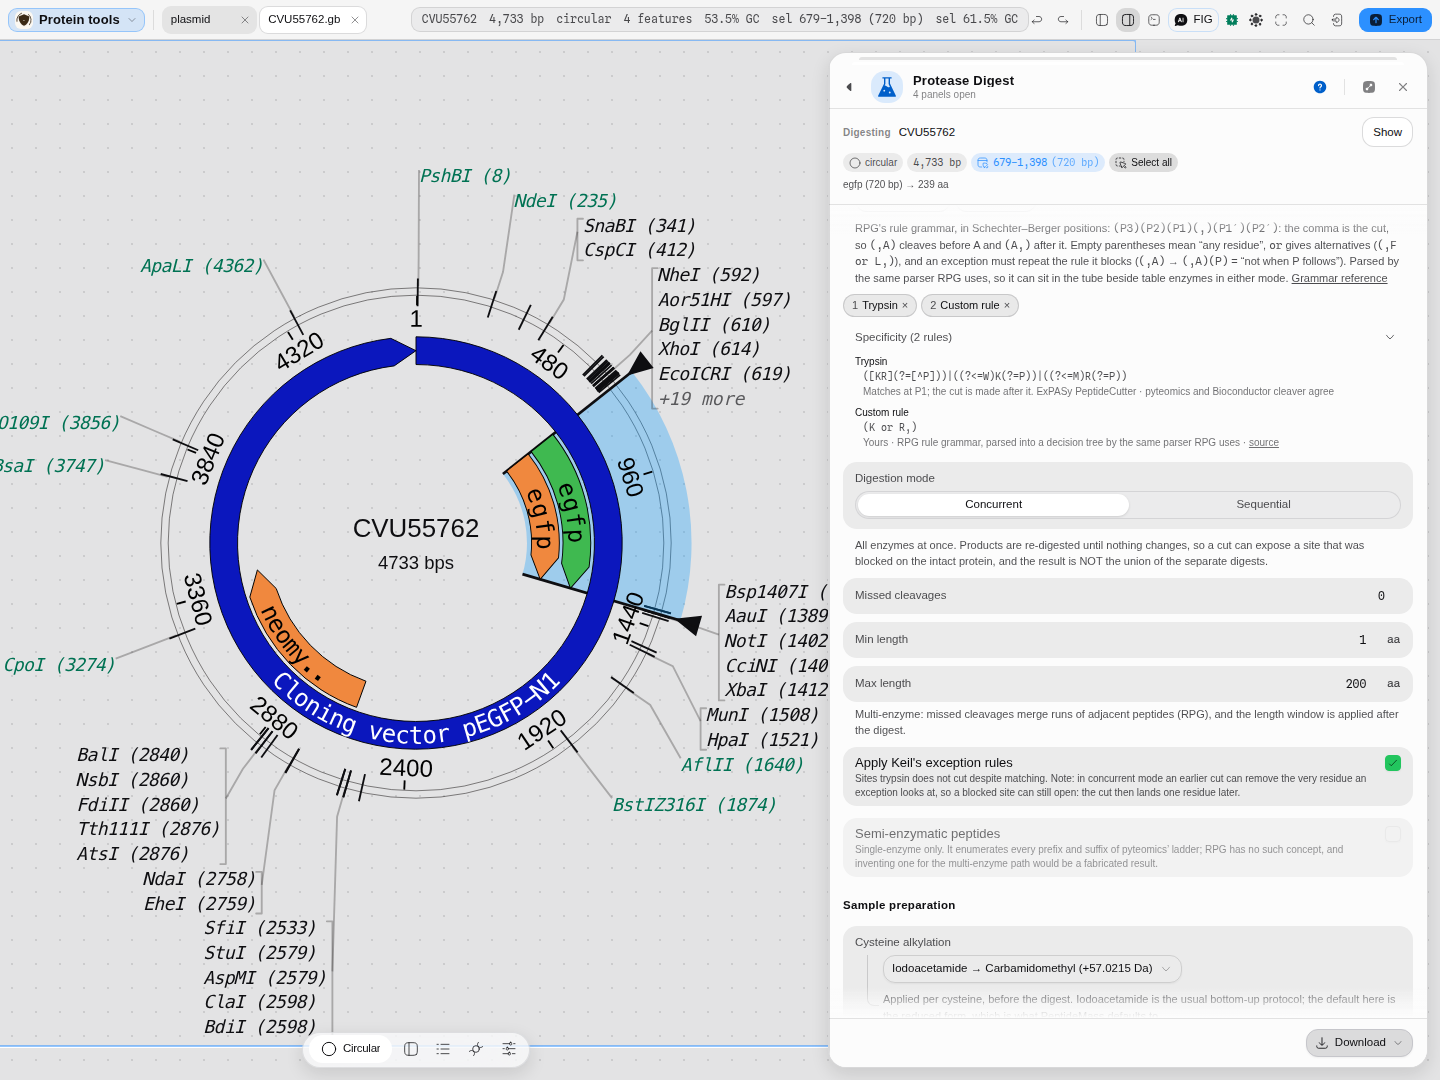The image size is (1440, 1080).
Task: Open the search magnifier icon
Action: [1309, 20]
